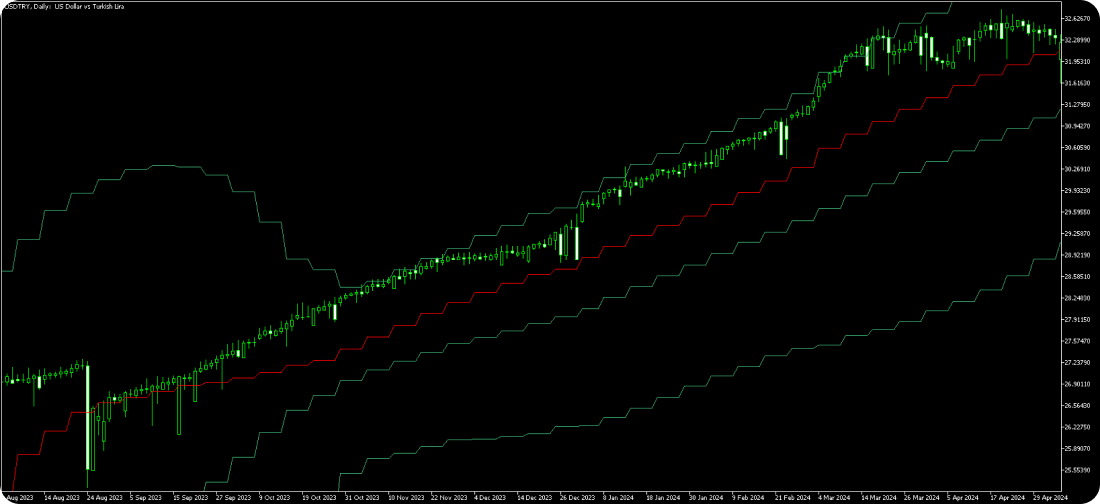Select the 27.91150 price label

click(x=1079, y=320)
